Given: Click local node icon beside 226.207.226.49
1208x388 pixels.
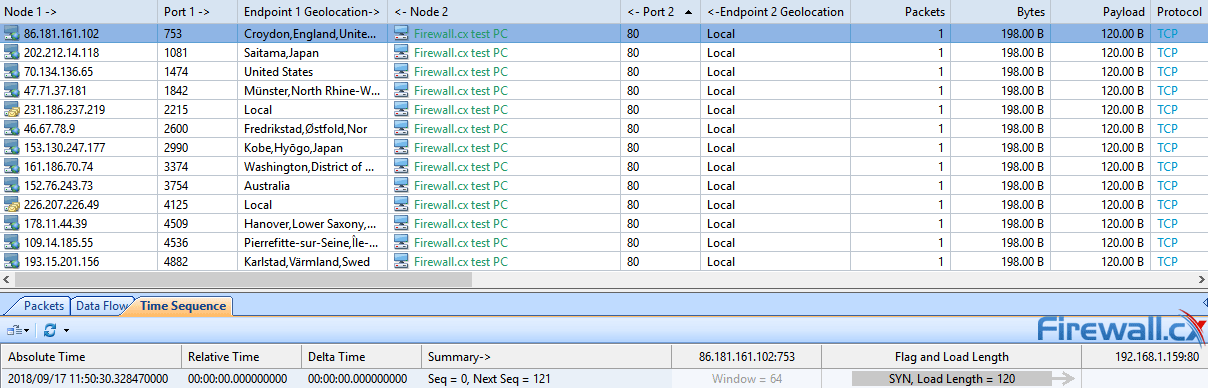Looking at the screenshot, I should (x=12, y=205).
